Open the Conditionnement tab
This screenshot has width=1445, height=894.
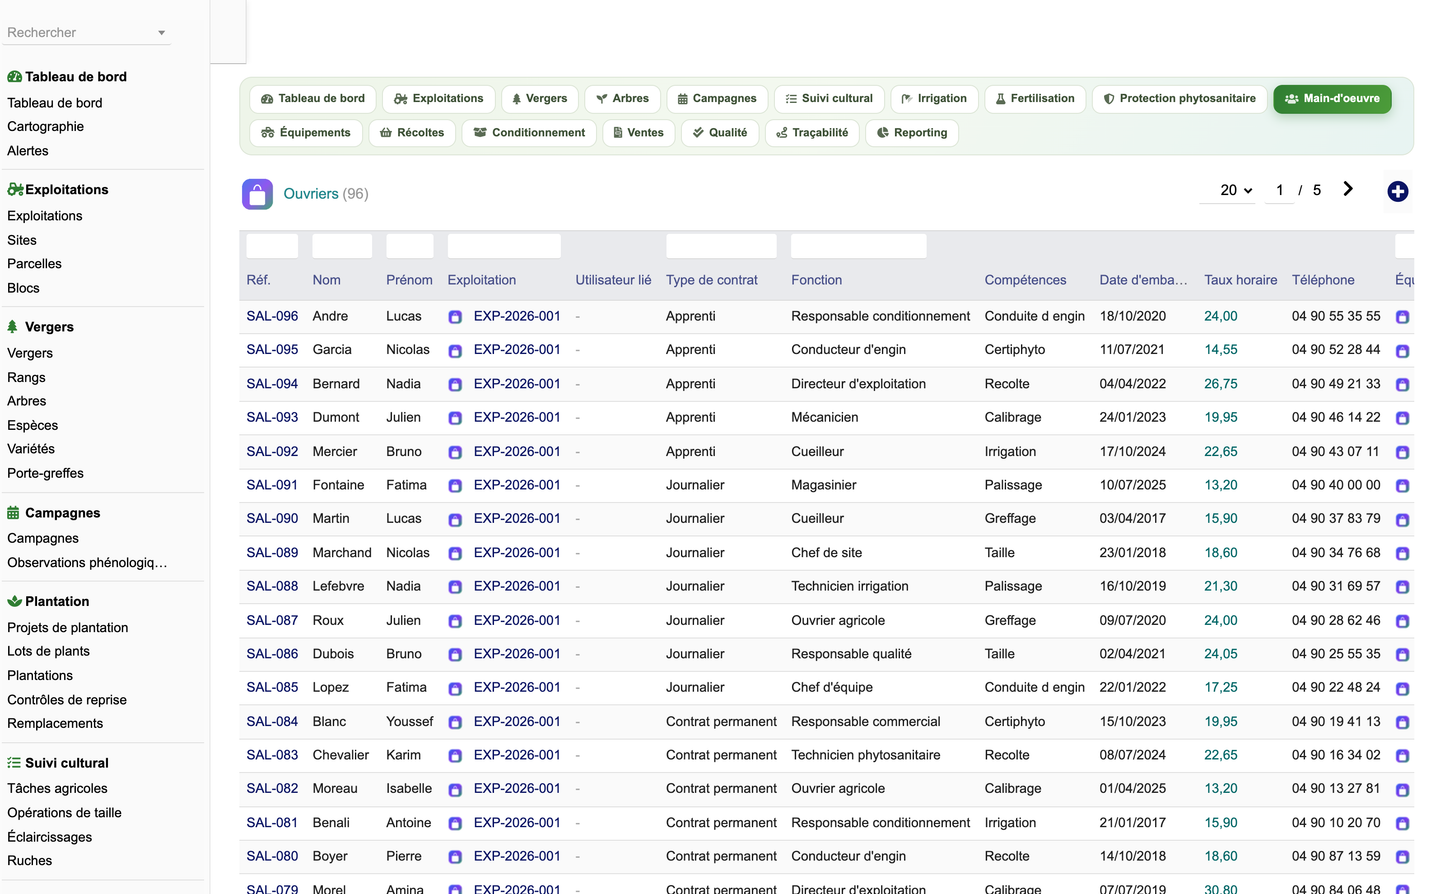tap(529, 133)
